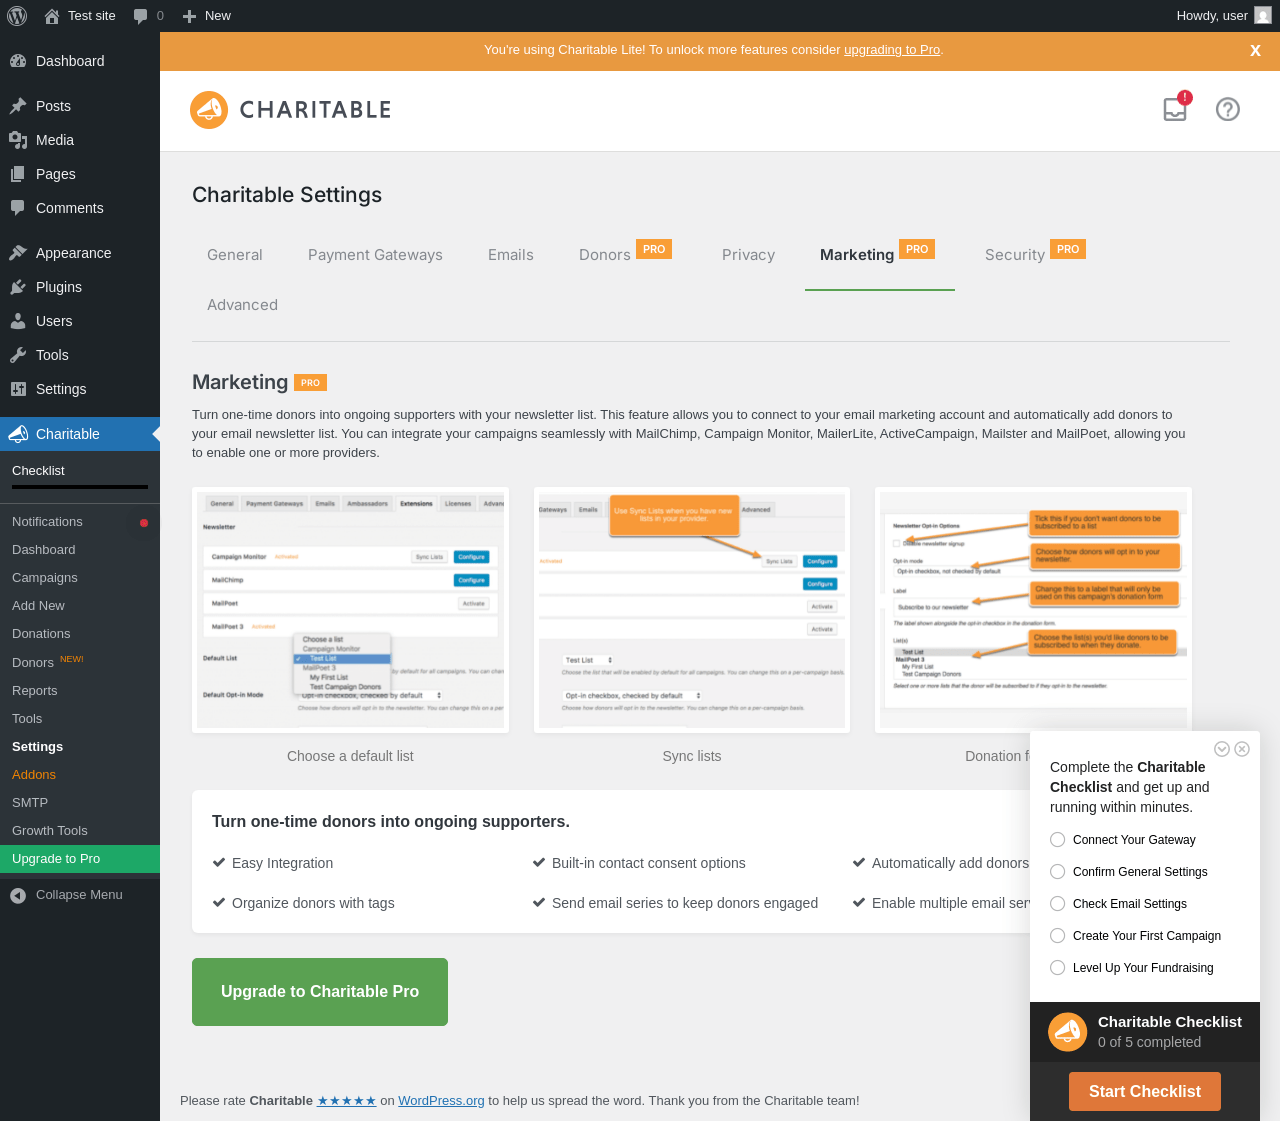Open Comments menu item

[x=80, y=208]
